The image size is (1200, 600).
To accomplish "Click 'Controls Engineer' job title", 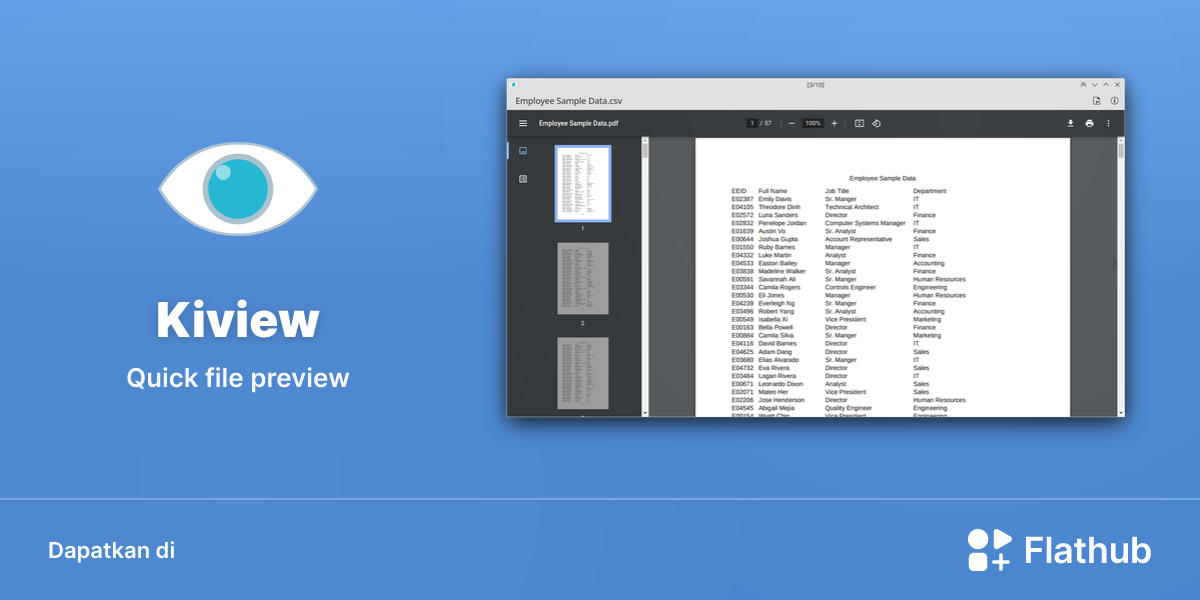I will click(850, 287).
